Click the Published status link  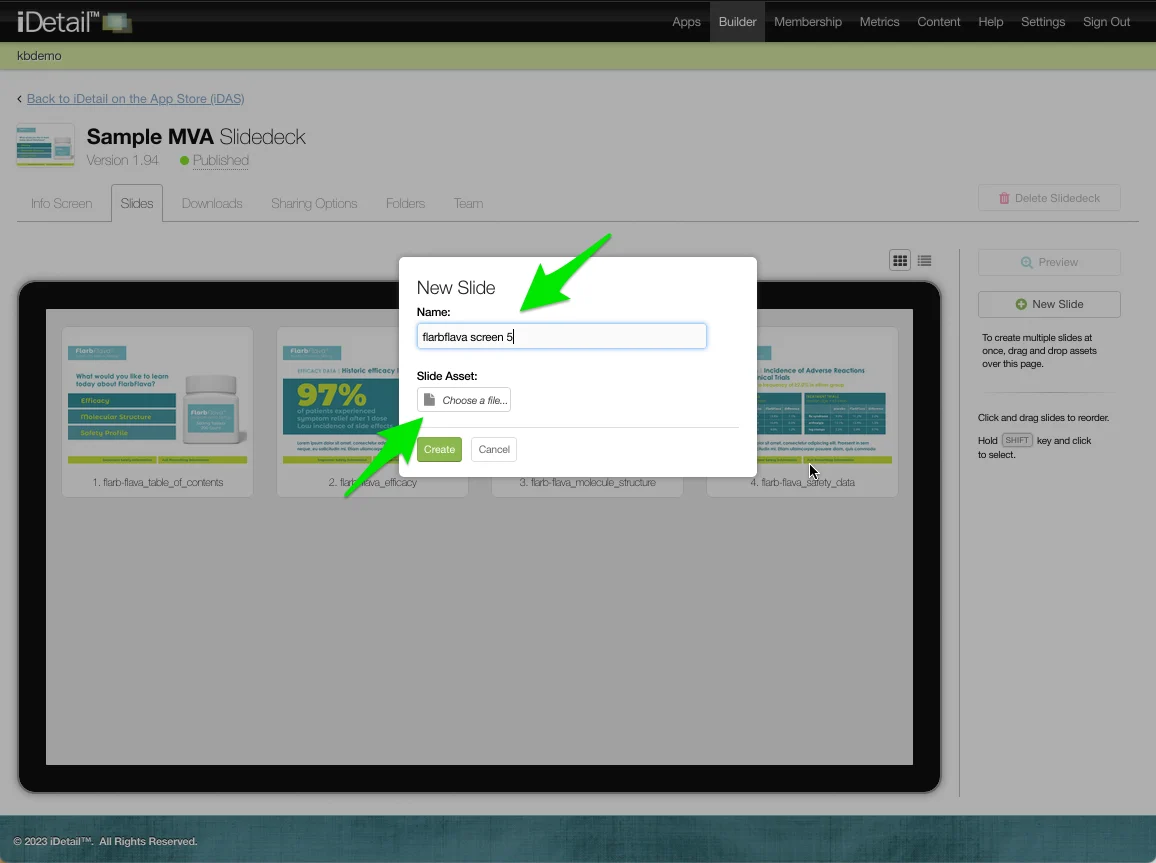tap(220, 161)
